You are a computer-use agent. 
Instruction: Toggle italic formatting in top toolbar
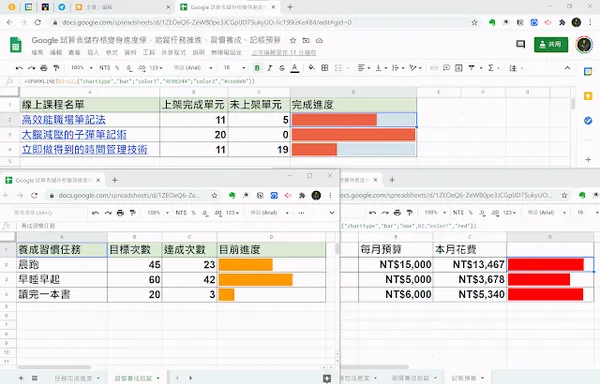[270, 68]
